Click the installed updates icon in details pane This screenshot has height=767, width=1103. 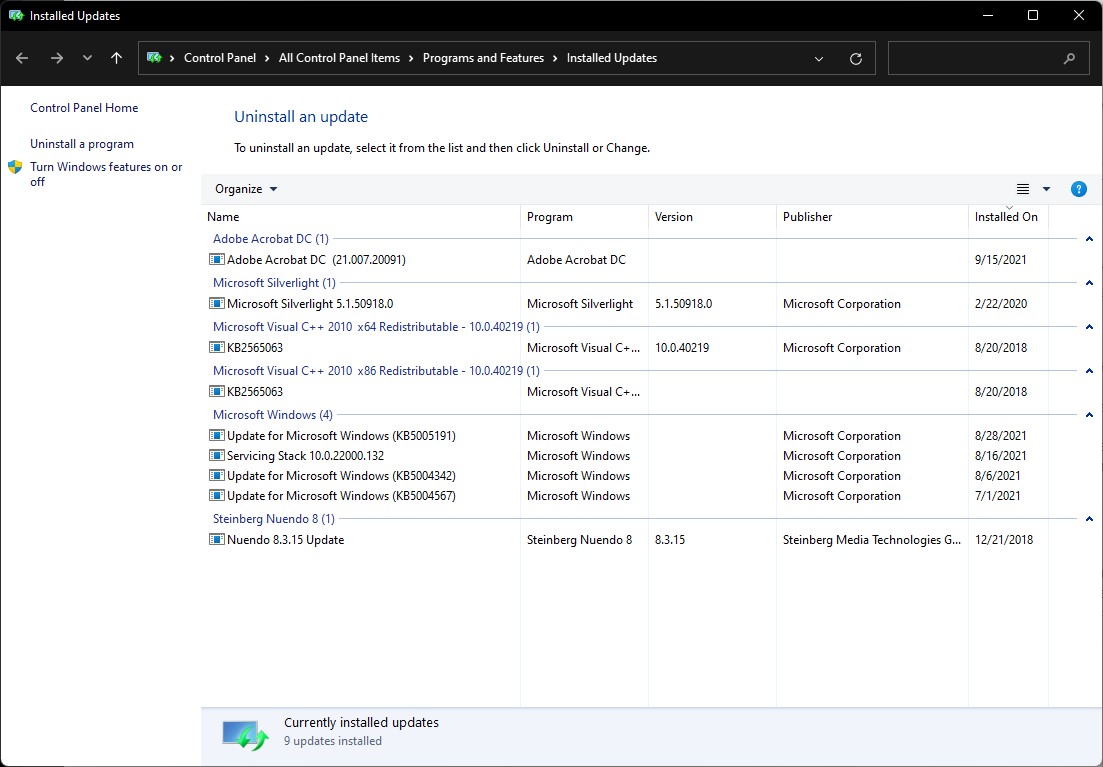coord(246,735)
